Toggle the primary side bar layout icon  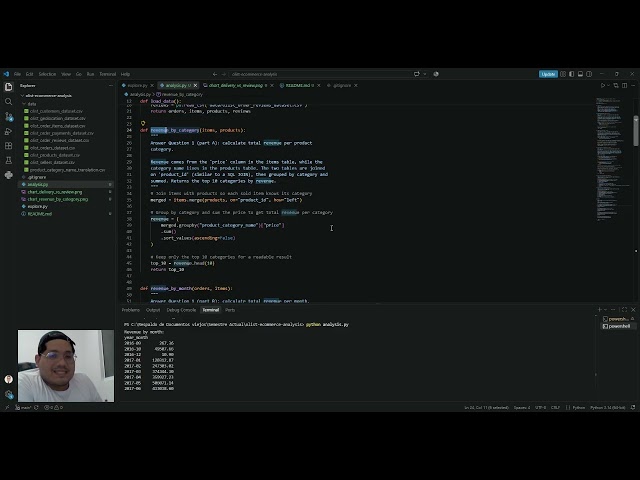pyautogui.click(x=571, y=74)
